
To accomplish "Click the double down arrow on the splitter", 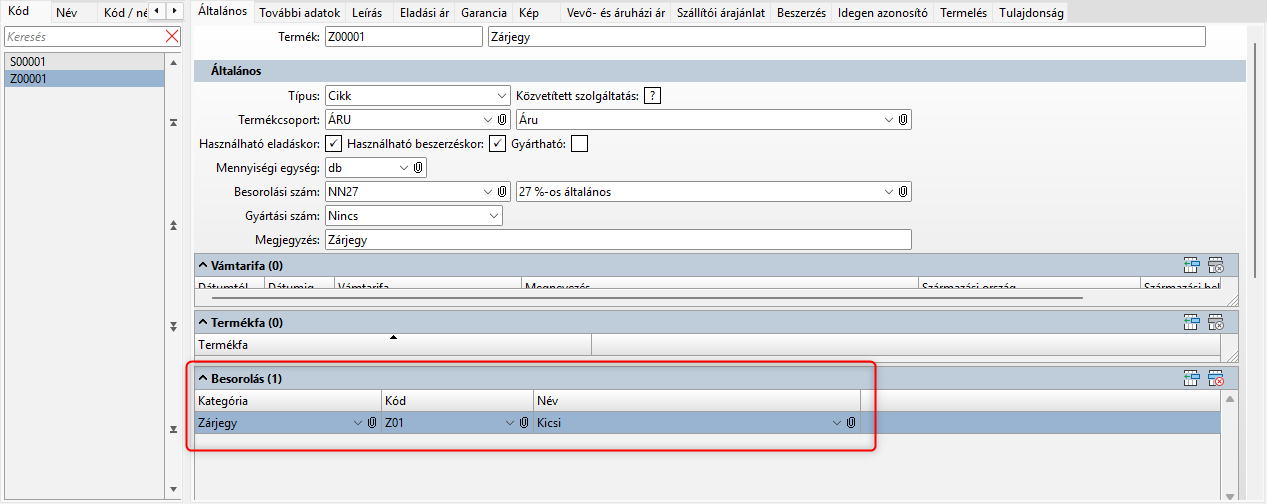I will click(x=174, y=327).
